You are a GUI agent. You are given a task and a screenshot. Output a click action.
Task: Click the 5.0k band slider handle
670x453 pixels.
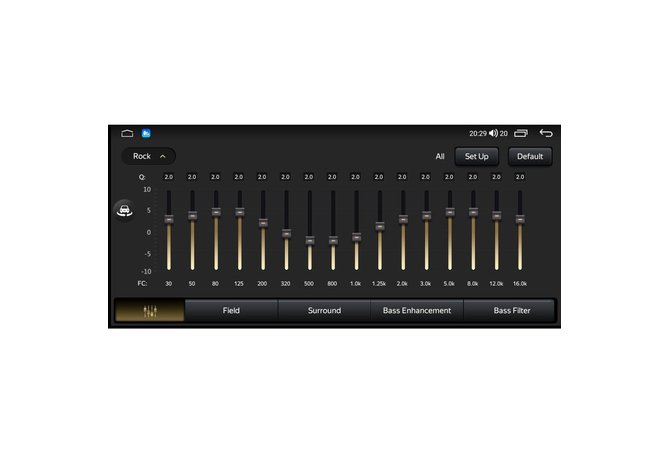pyautogui.click(x=450, y=212)
